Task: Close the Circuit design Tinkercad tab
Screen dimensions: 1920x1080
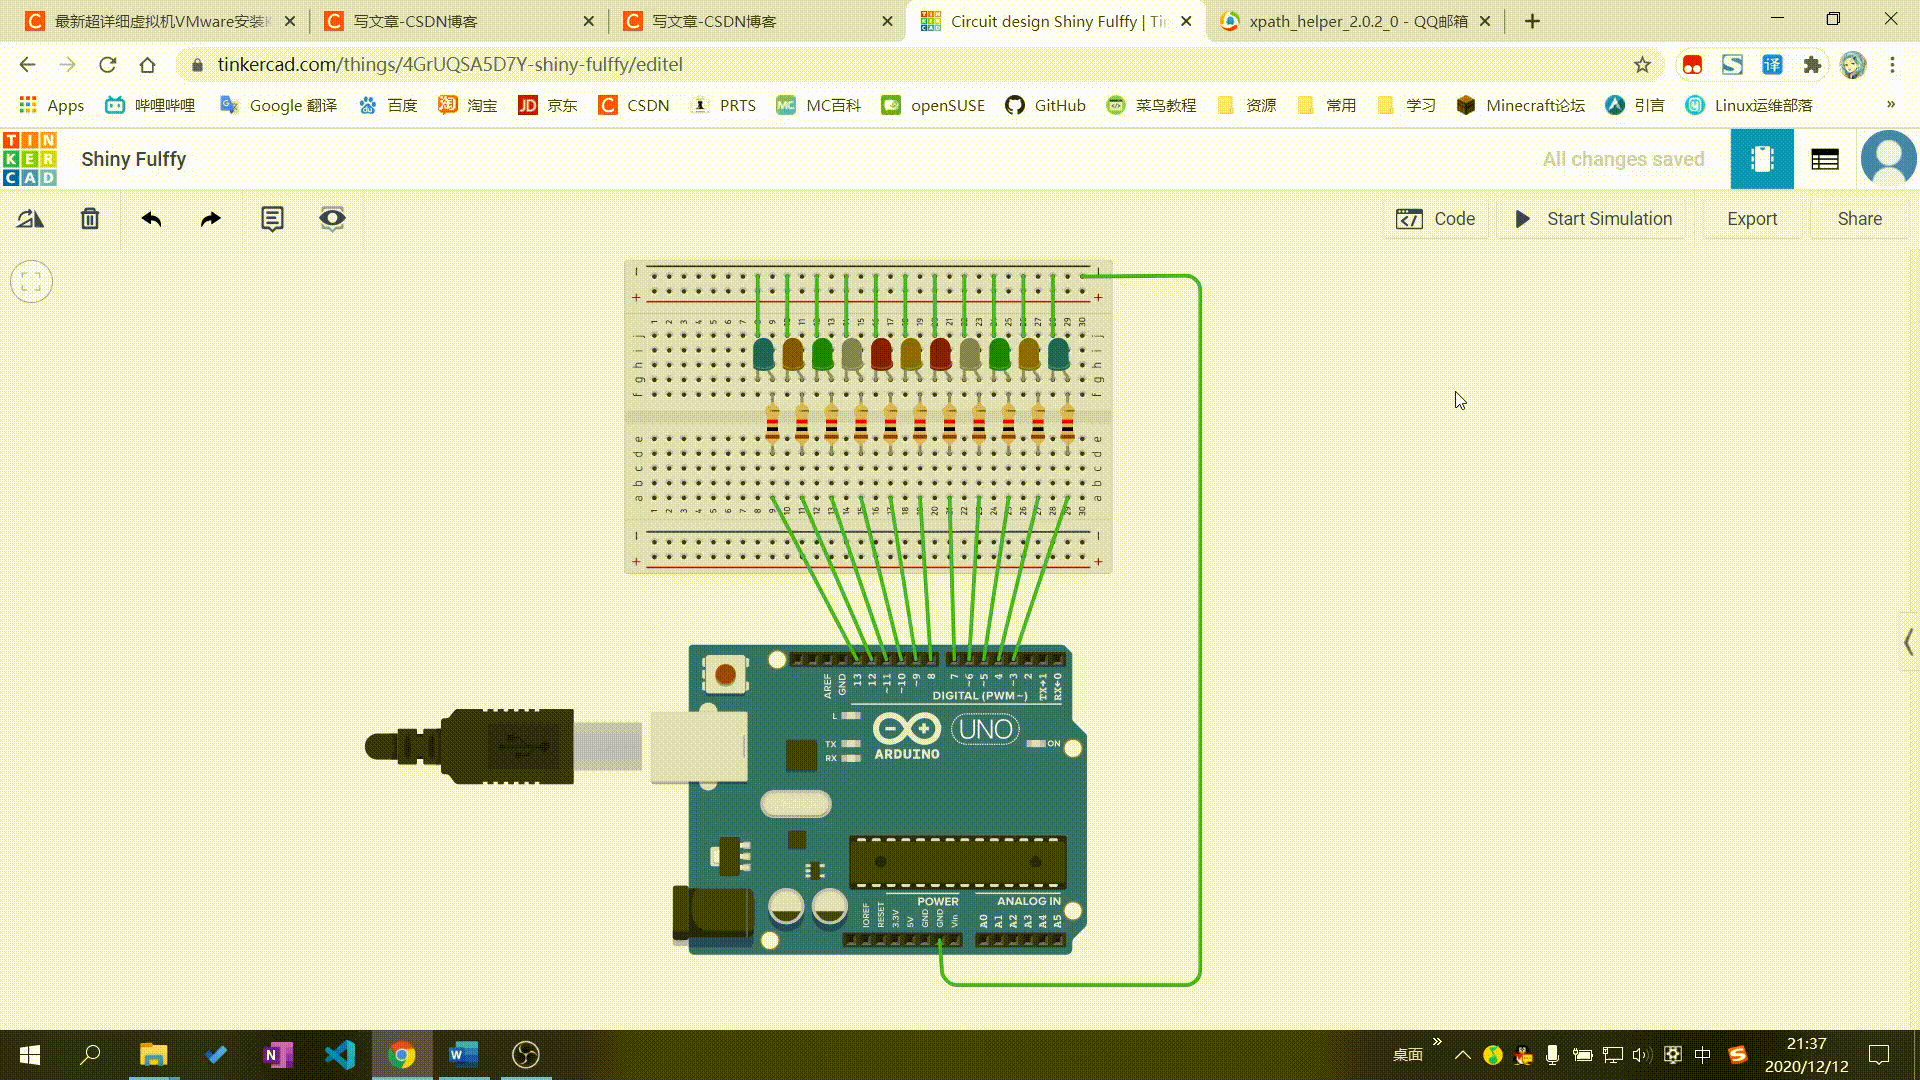Action: (x=1186, y=21)
